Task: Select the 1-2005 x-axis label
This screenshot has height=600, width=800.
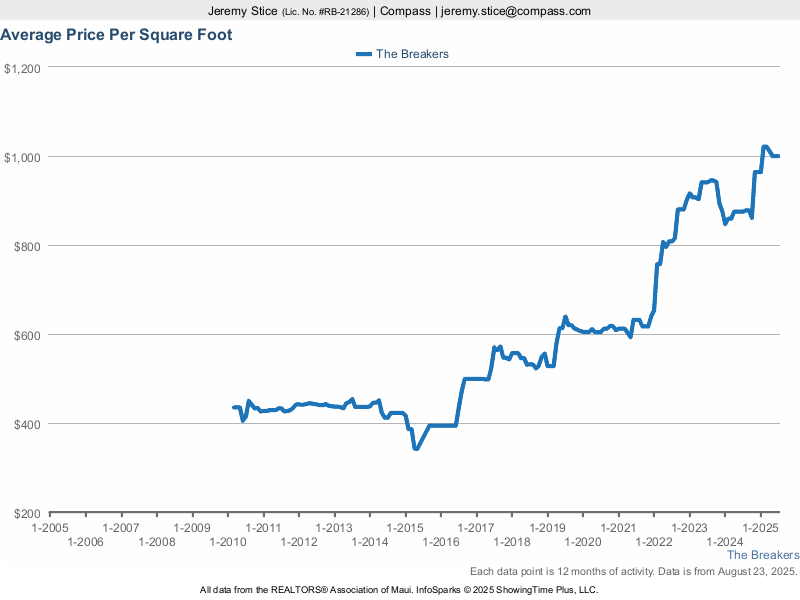Action: point(50,527)
